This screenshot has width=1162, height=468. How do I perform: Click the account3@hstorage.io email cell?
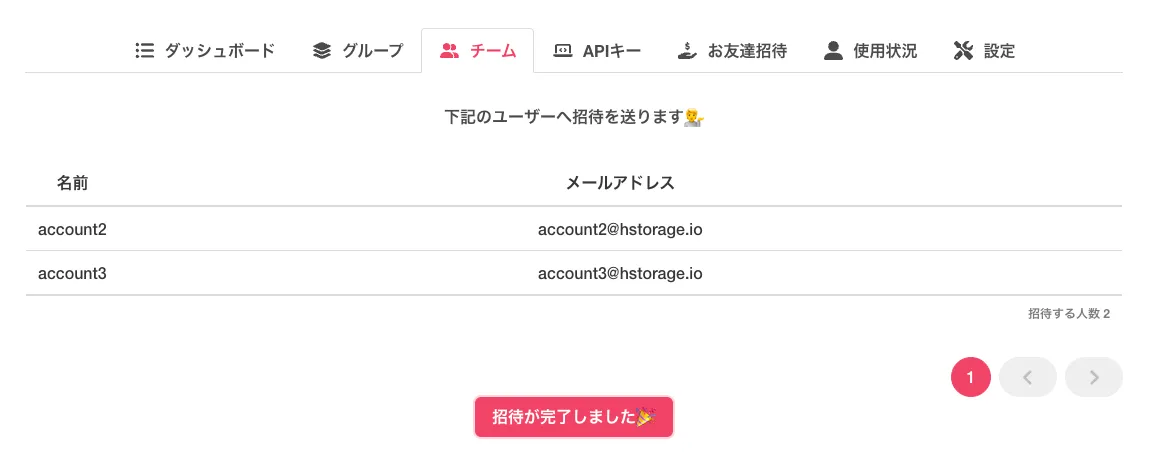(620, 273)
